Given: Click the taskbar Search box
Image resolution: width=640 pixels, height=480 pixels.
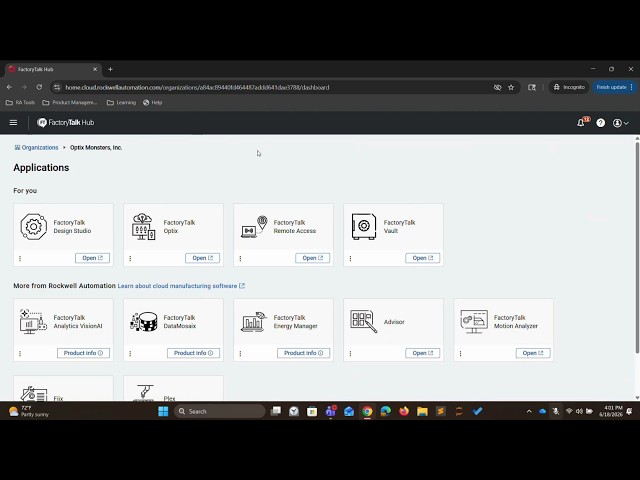Looking at the screenshot, I should pos(220,411).
